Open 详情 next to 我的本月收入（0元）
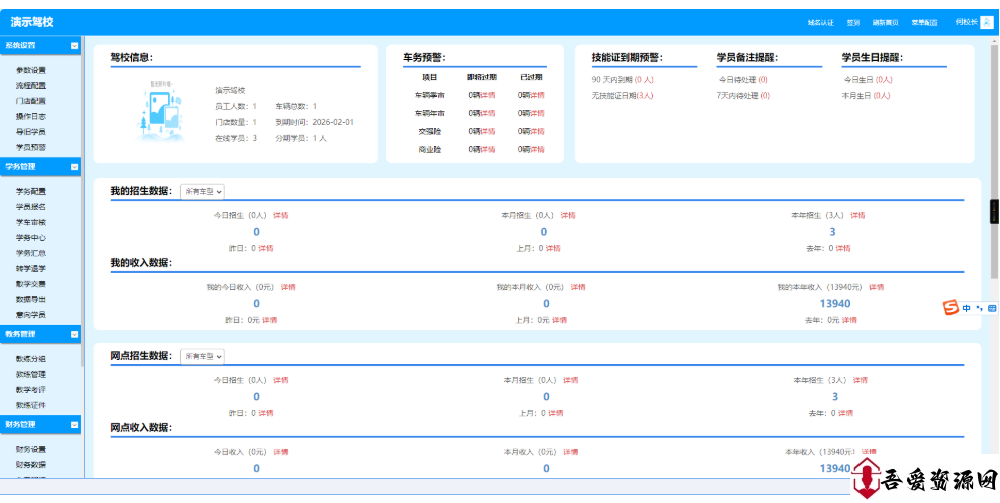Image resolution: width=1000 pixels, height=503 pixels. click(578, 288)
